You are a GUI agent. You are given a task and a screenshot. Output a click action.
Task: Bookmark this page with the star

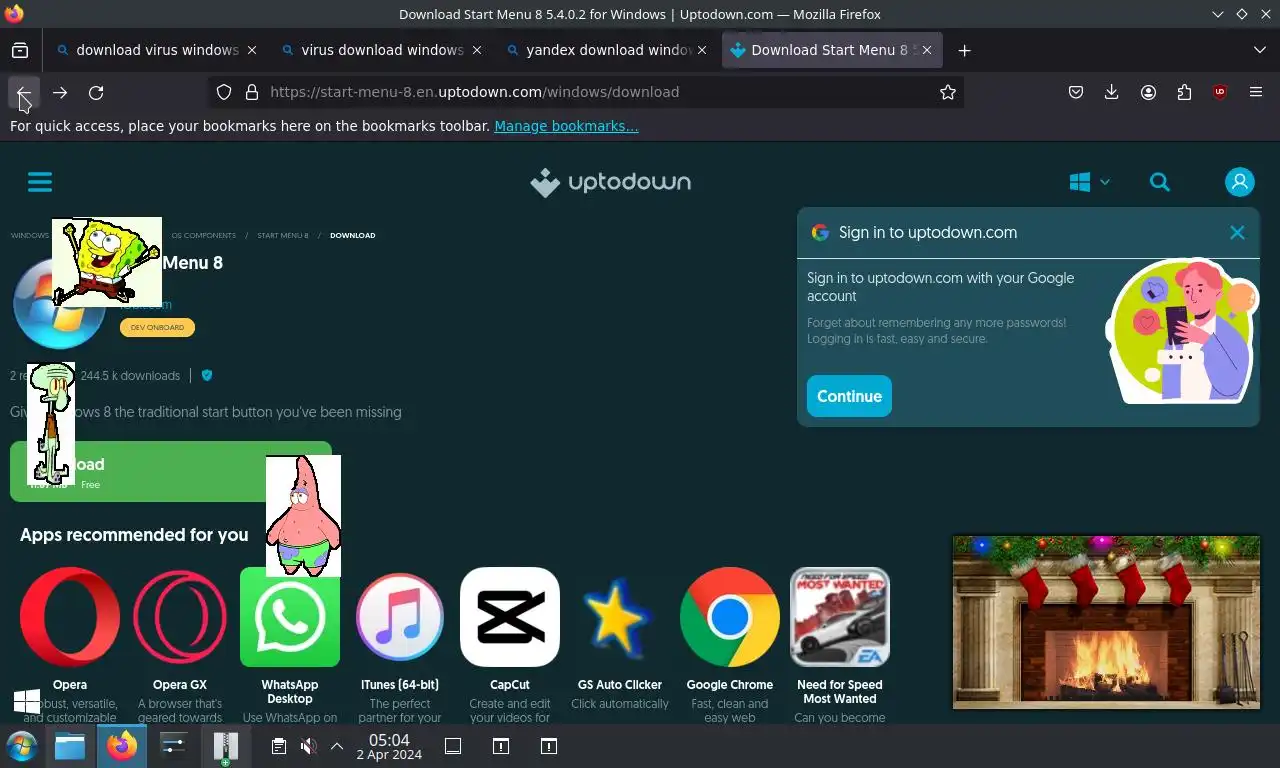coord(948,92)
